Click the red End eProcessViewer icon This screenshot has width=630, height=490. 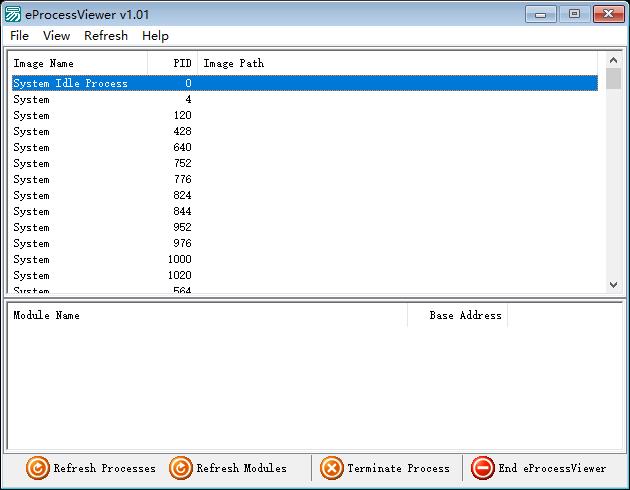pyautogui.click(x=482, y=468)
